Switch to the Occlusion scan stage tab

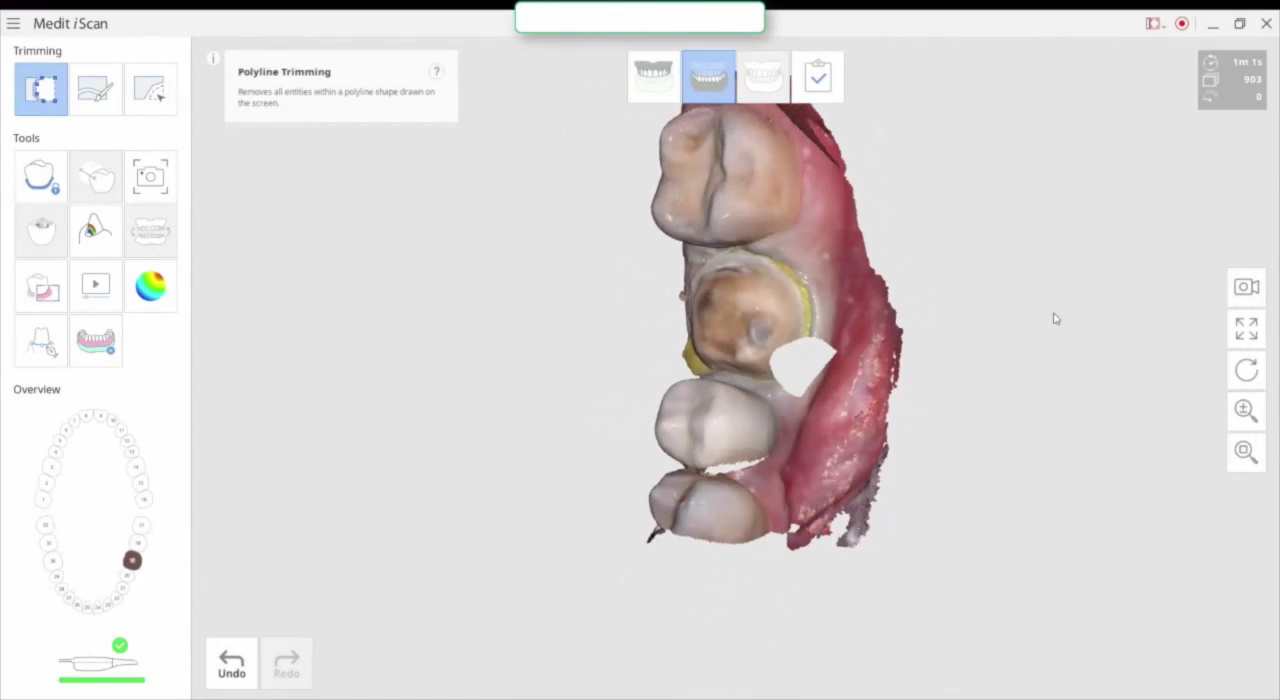coord(763,77)
